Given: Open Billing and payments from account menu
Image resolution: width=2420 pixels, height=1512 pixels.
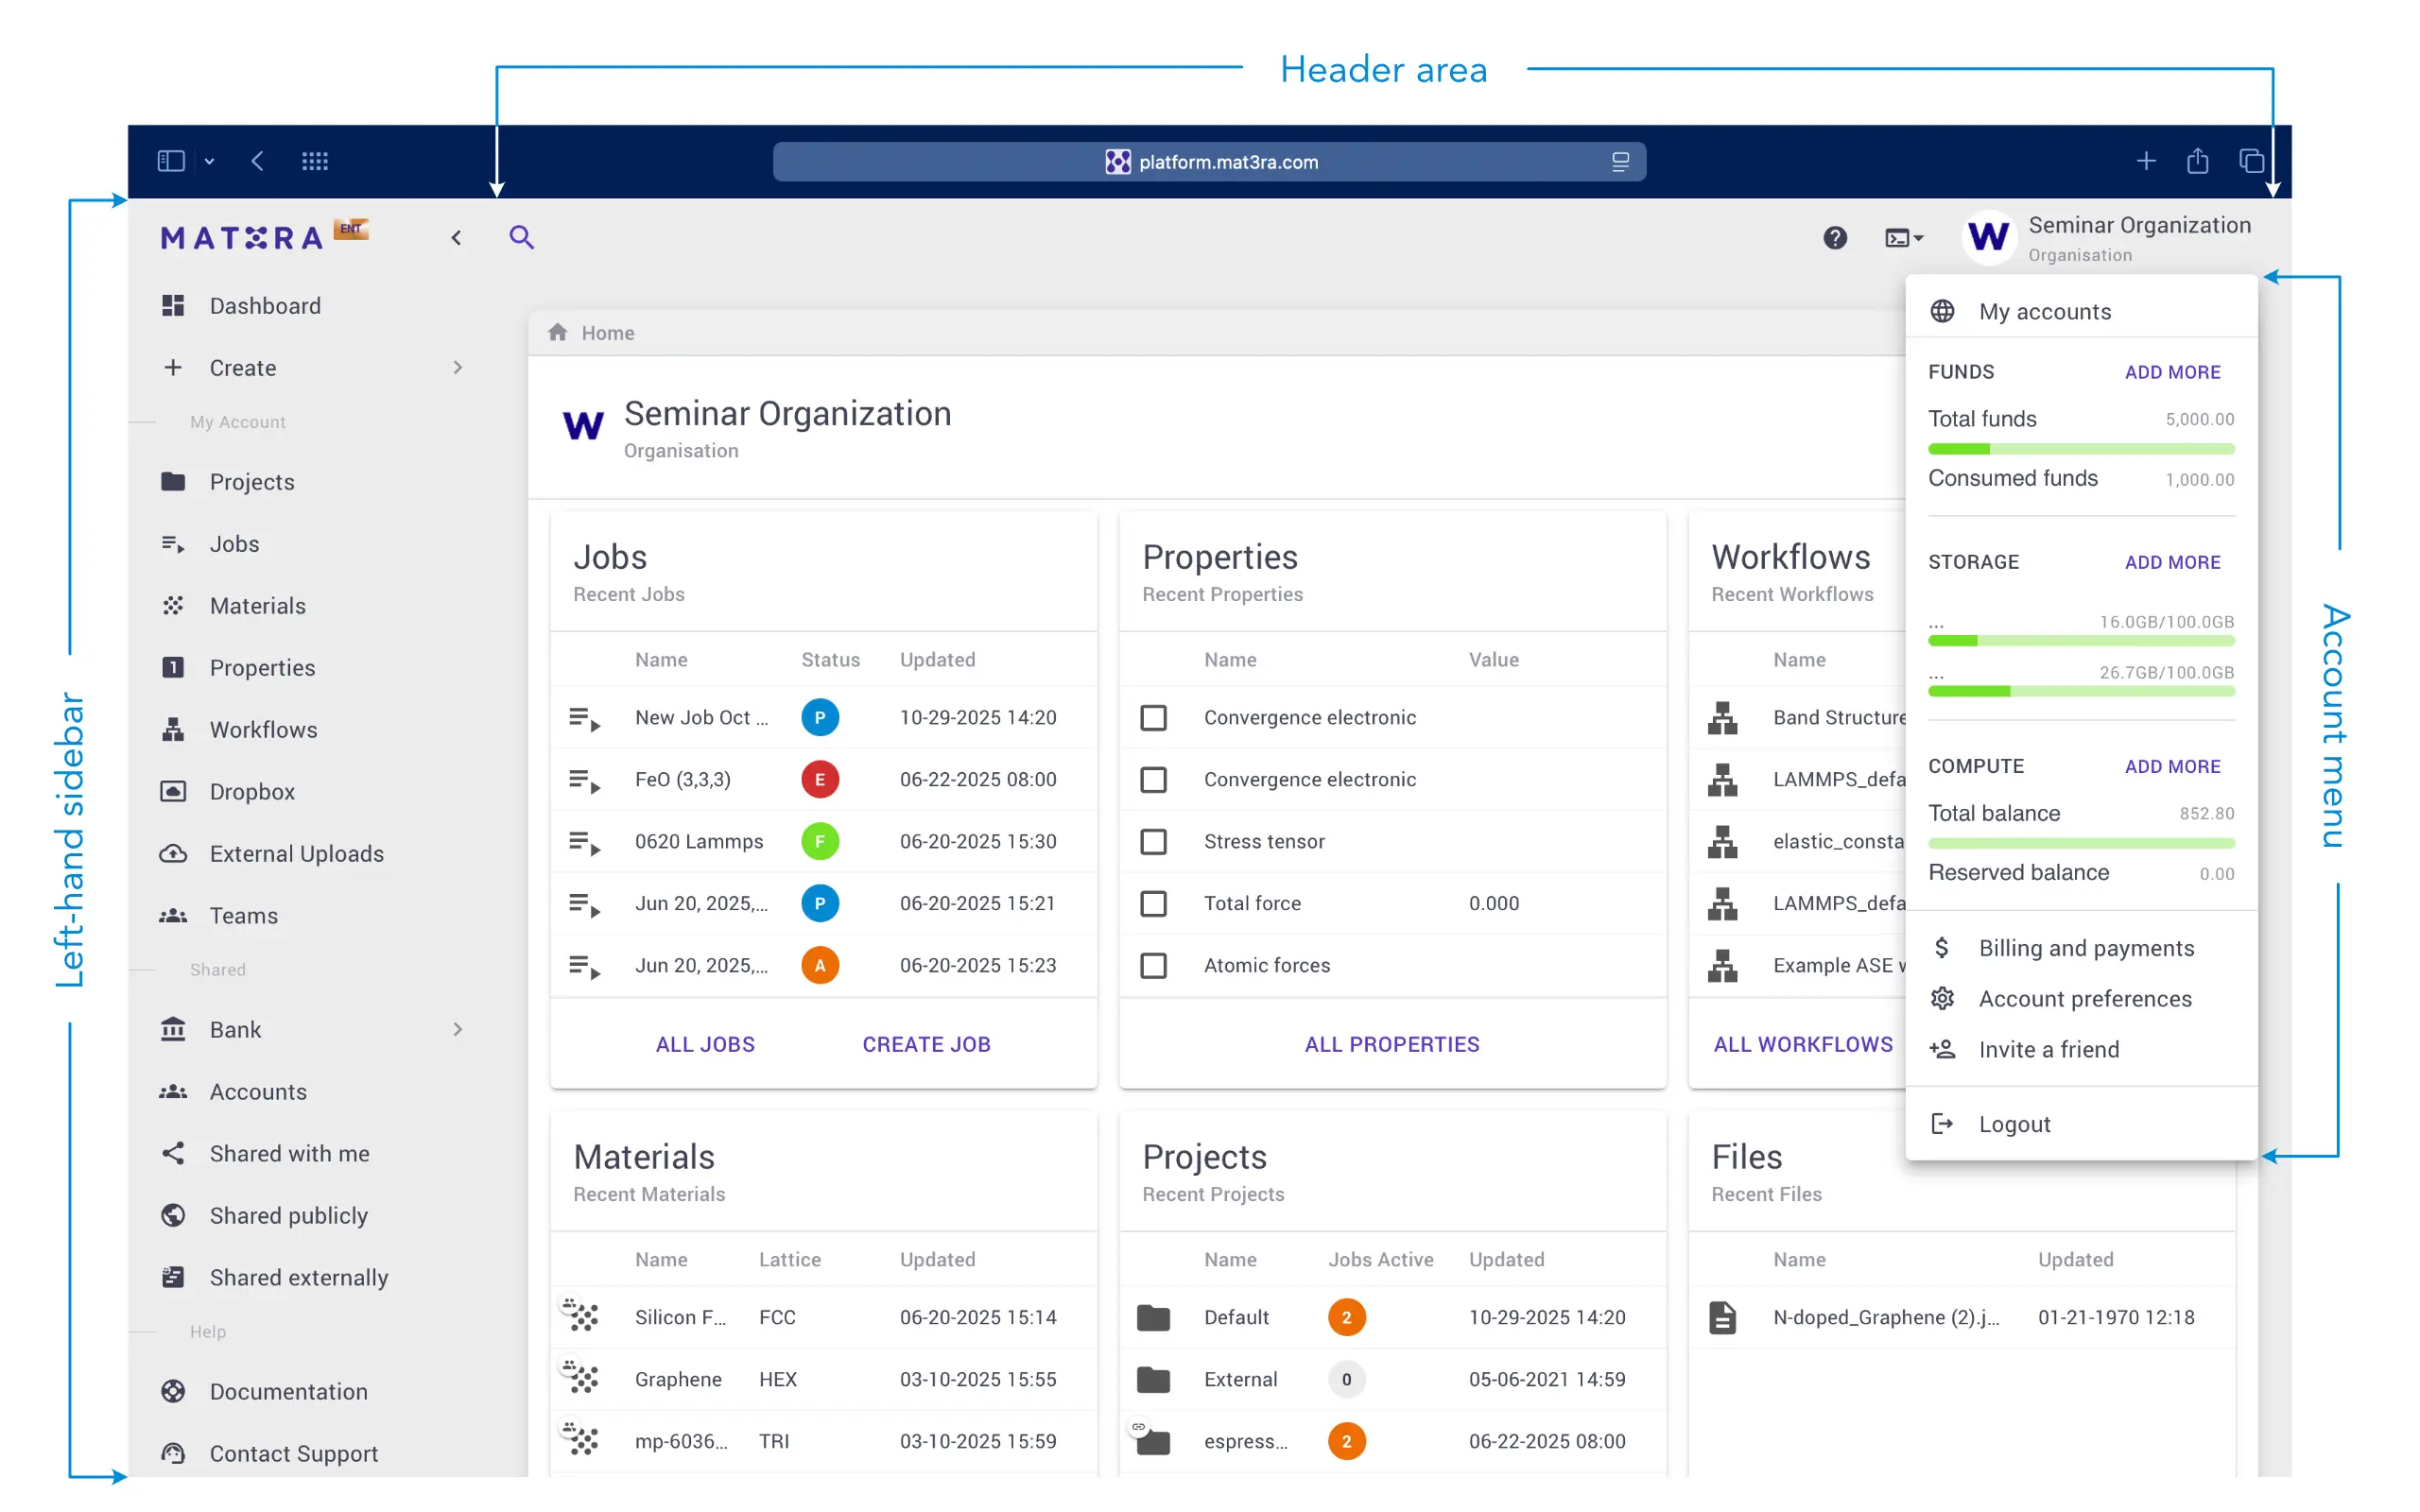Looking at the screenshot, I should [x=2086, y=947].
